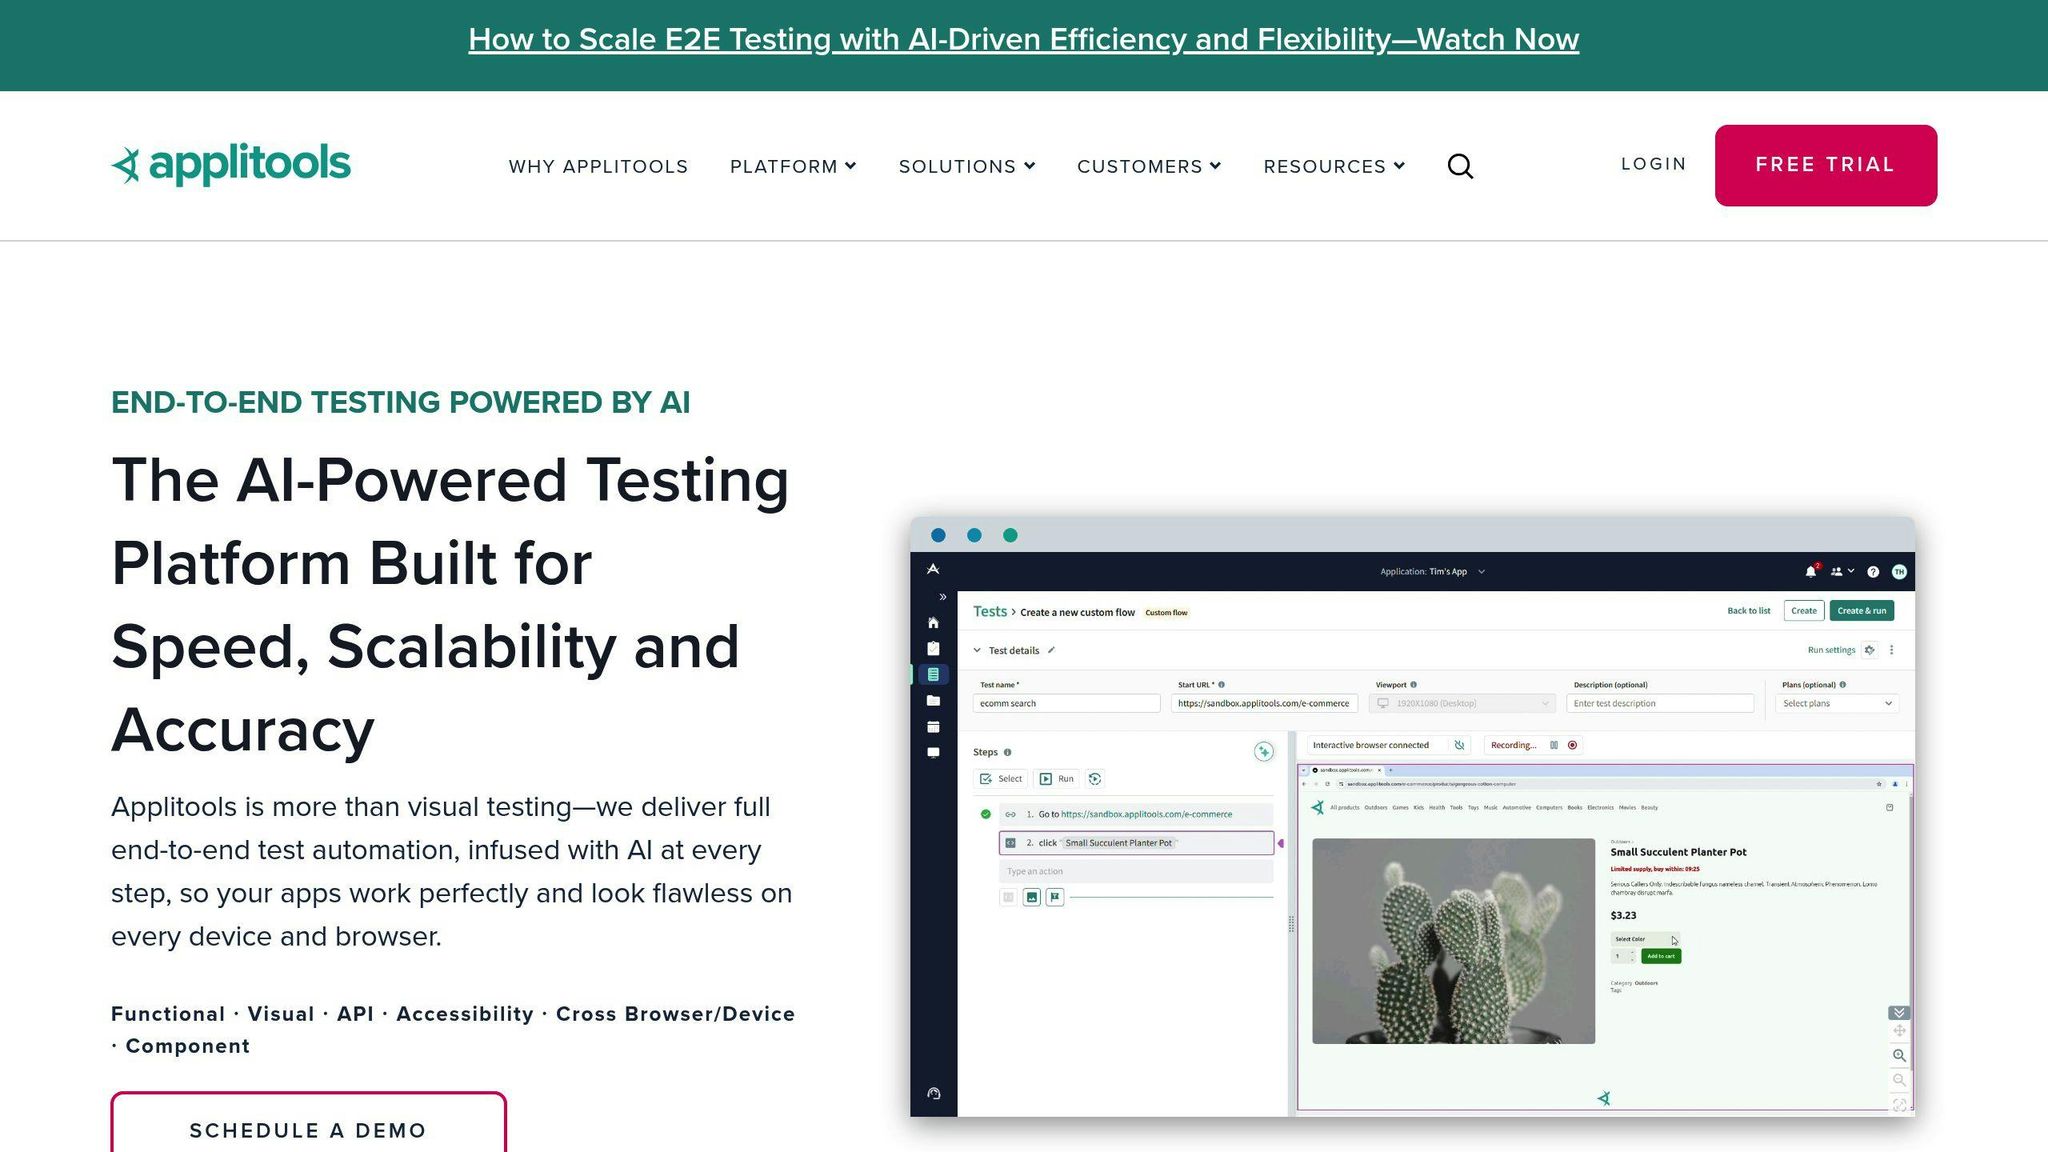
Task: Click the AI sparkle icon beside Steps
Action: click(x=1264, y=752)
